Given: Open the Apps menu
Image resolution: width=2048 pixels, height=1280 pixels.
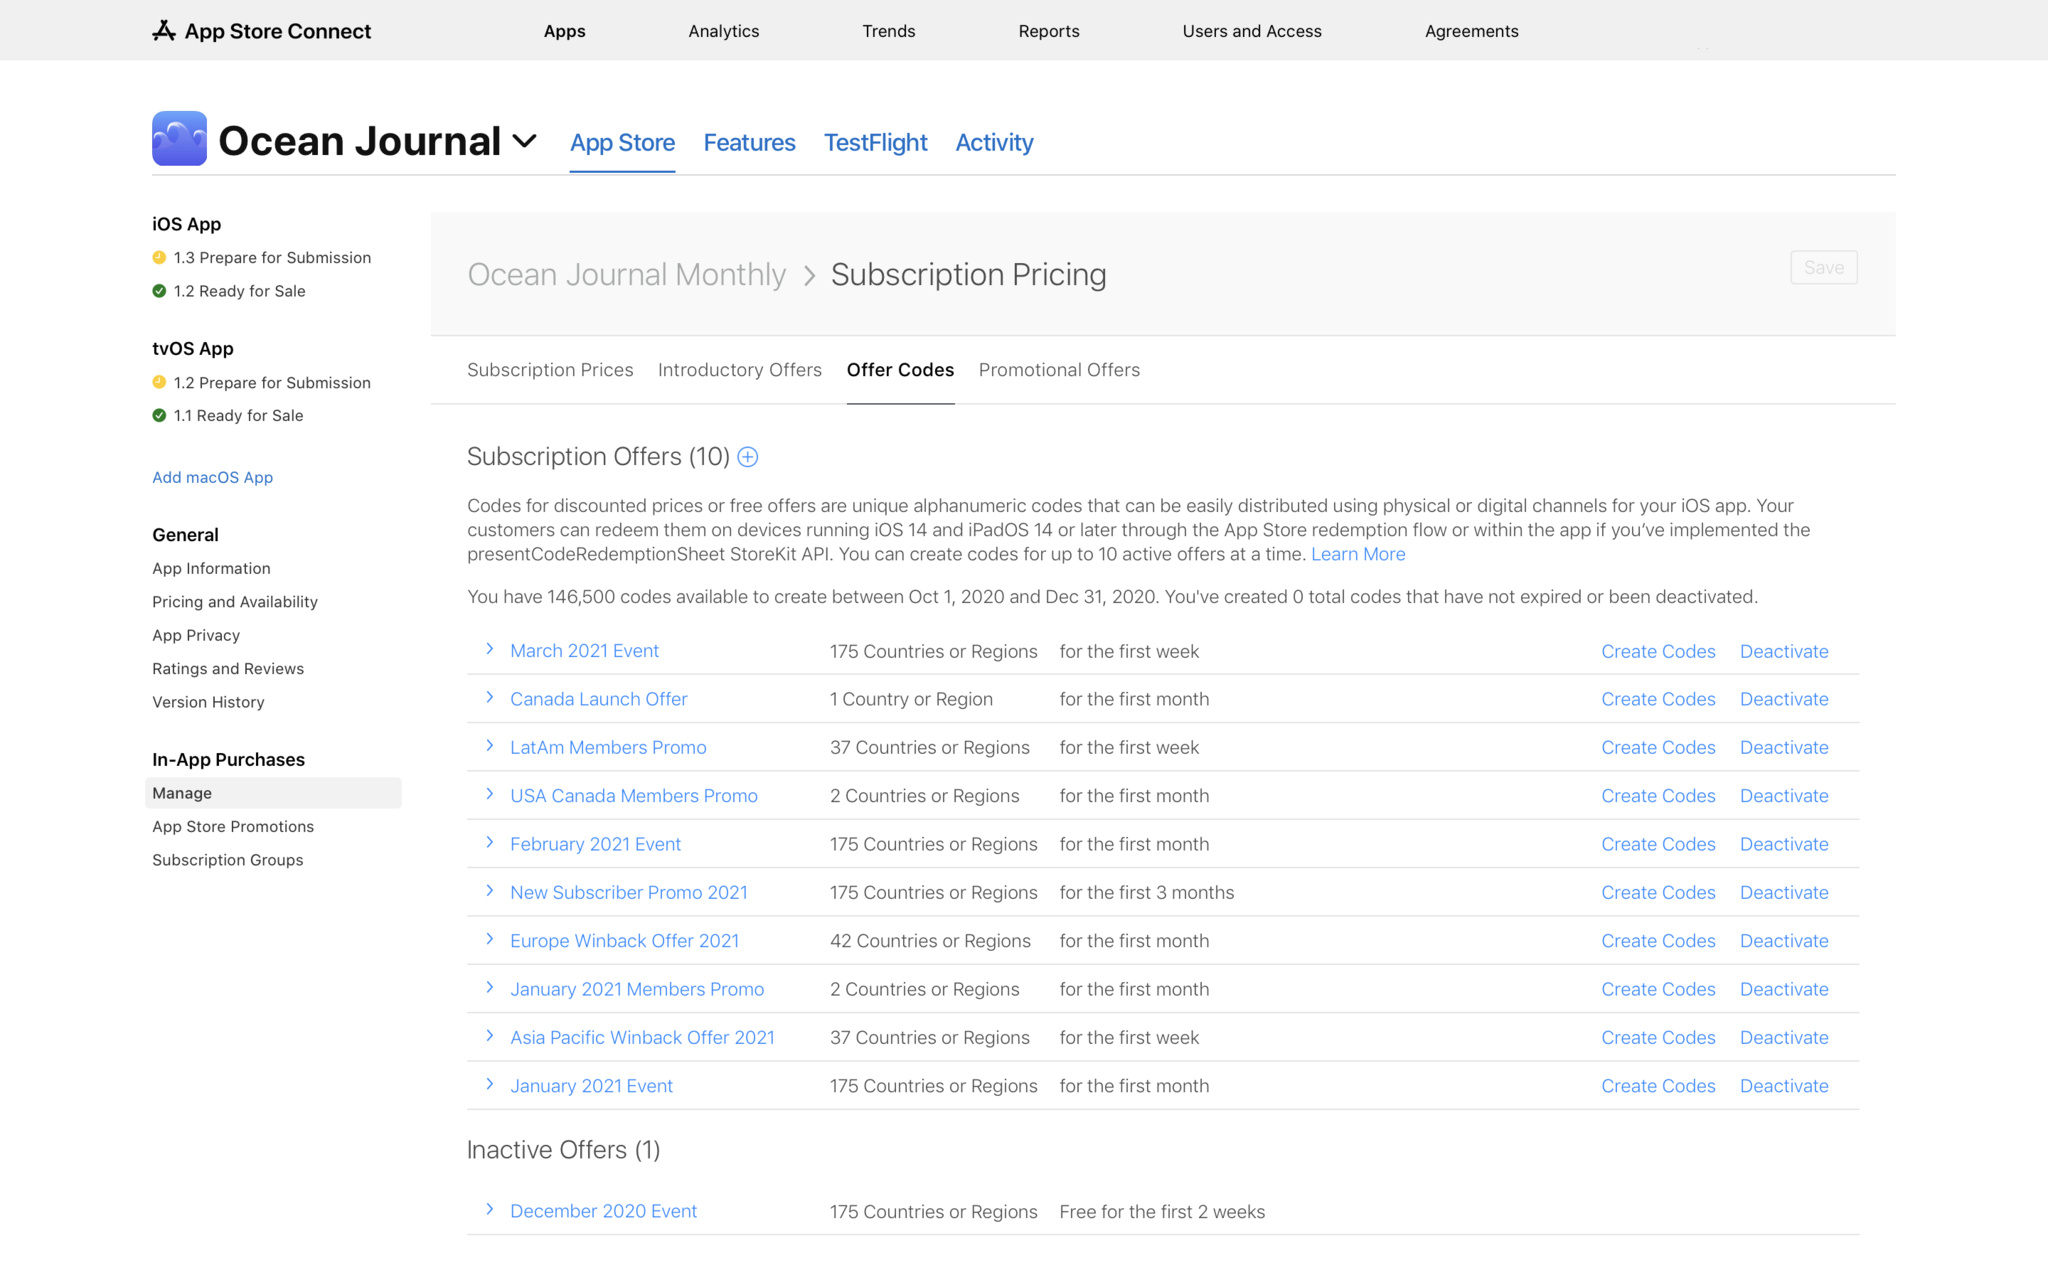Looking at the screenshot, I should point(565,31).
